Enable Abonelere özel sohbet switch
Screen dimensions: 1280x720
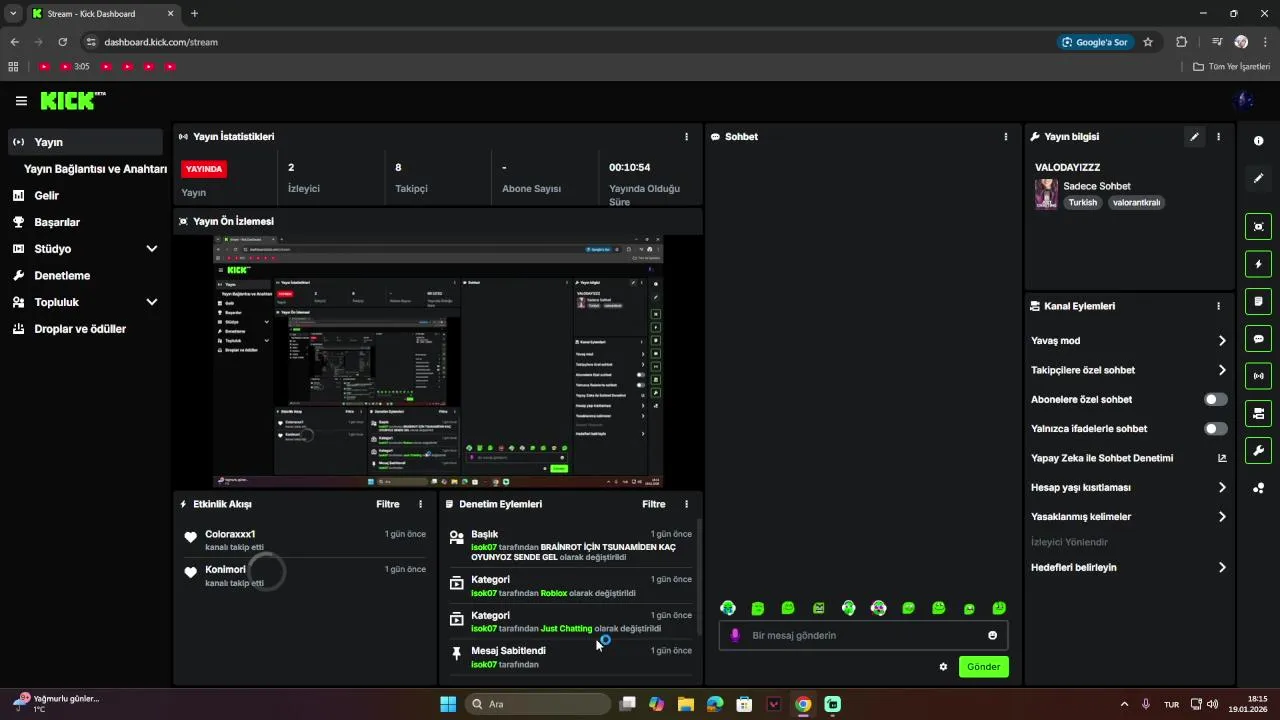click(1215, 399)
